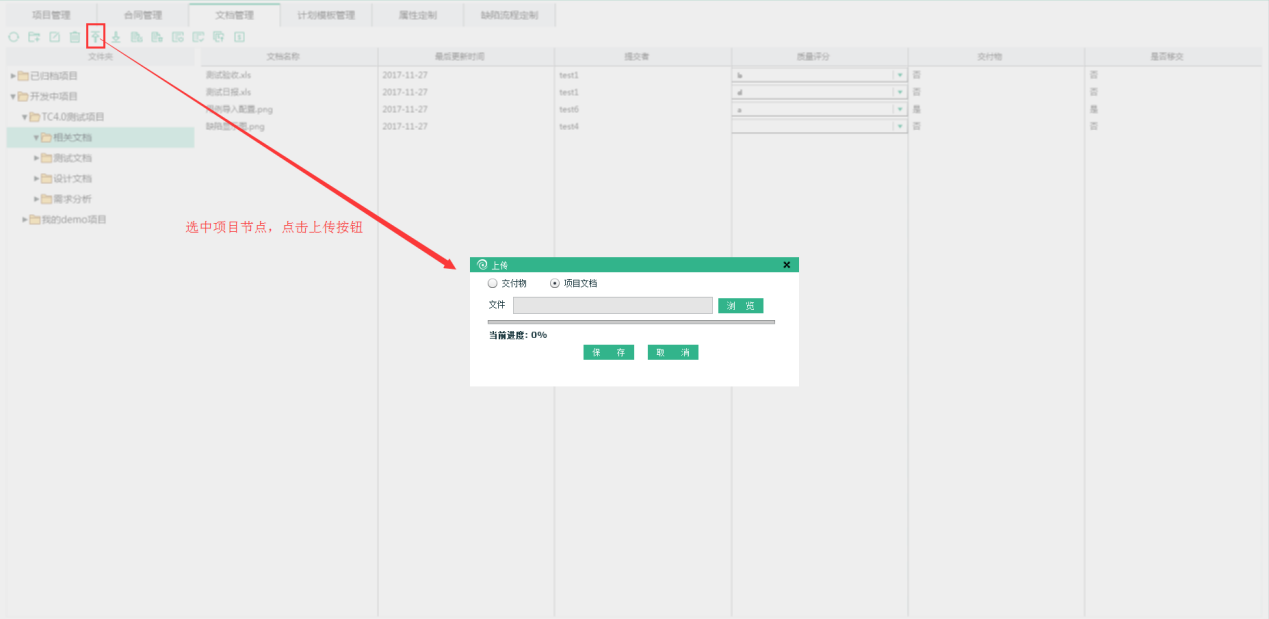Collapse the 开发中项目 tree node
Image resolution: width=1269 pixels, height=619 pixels.
click(13, 97)
